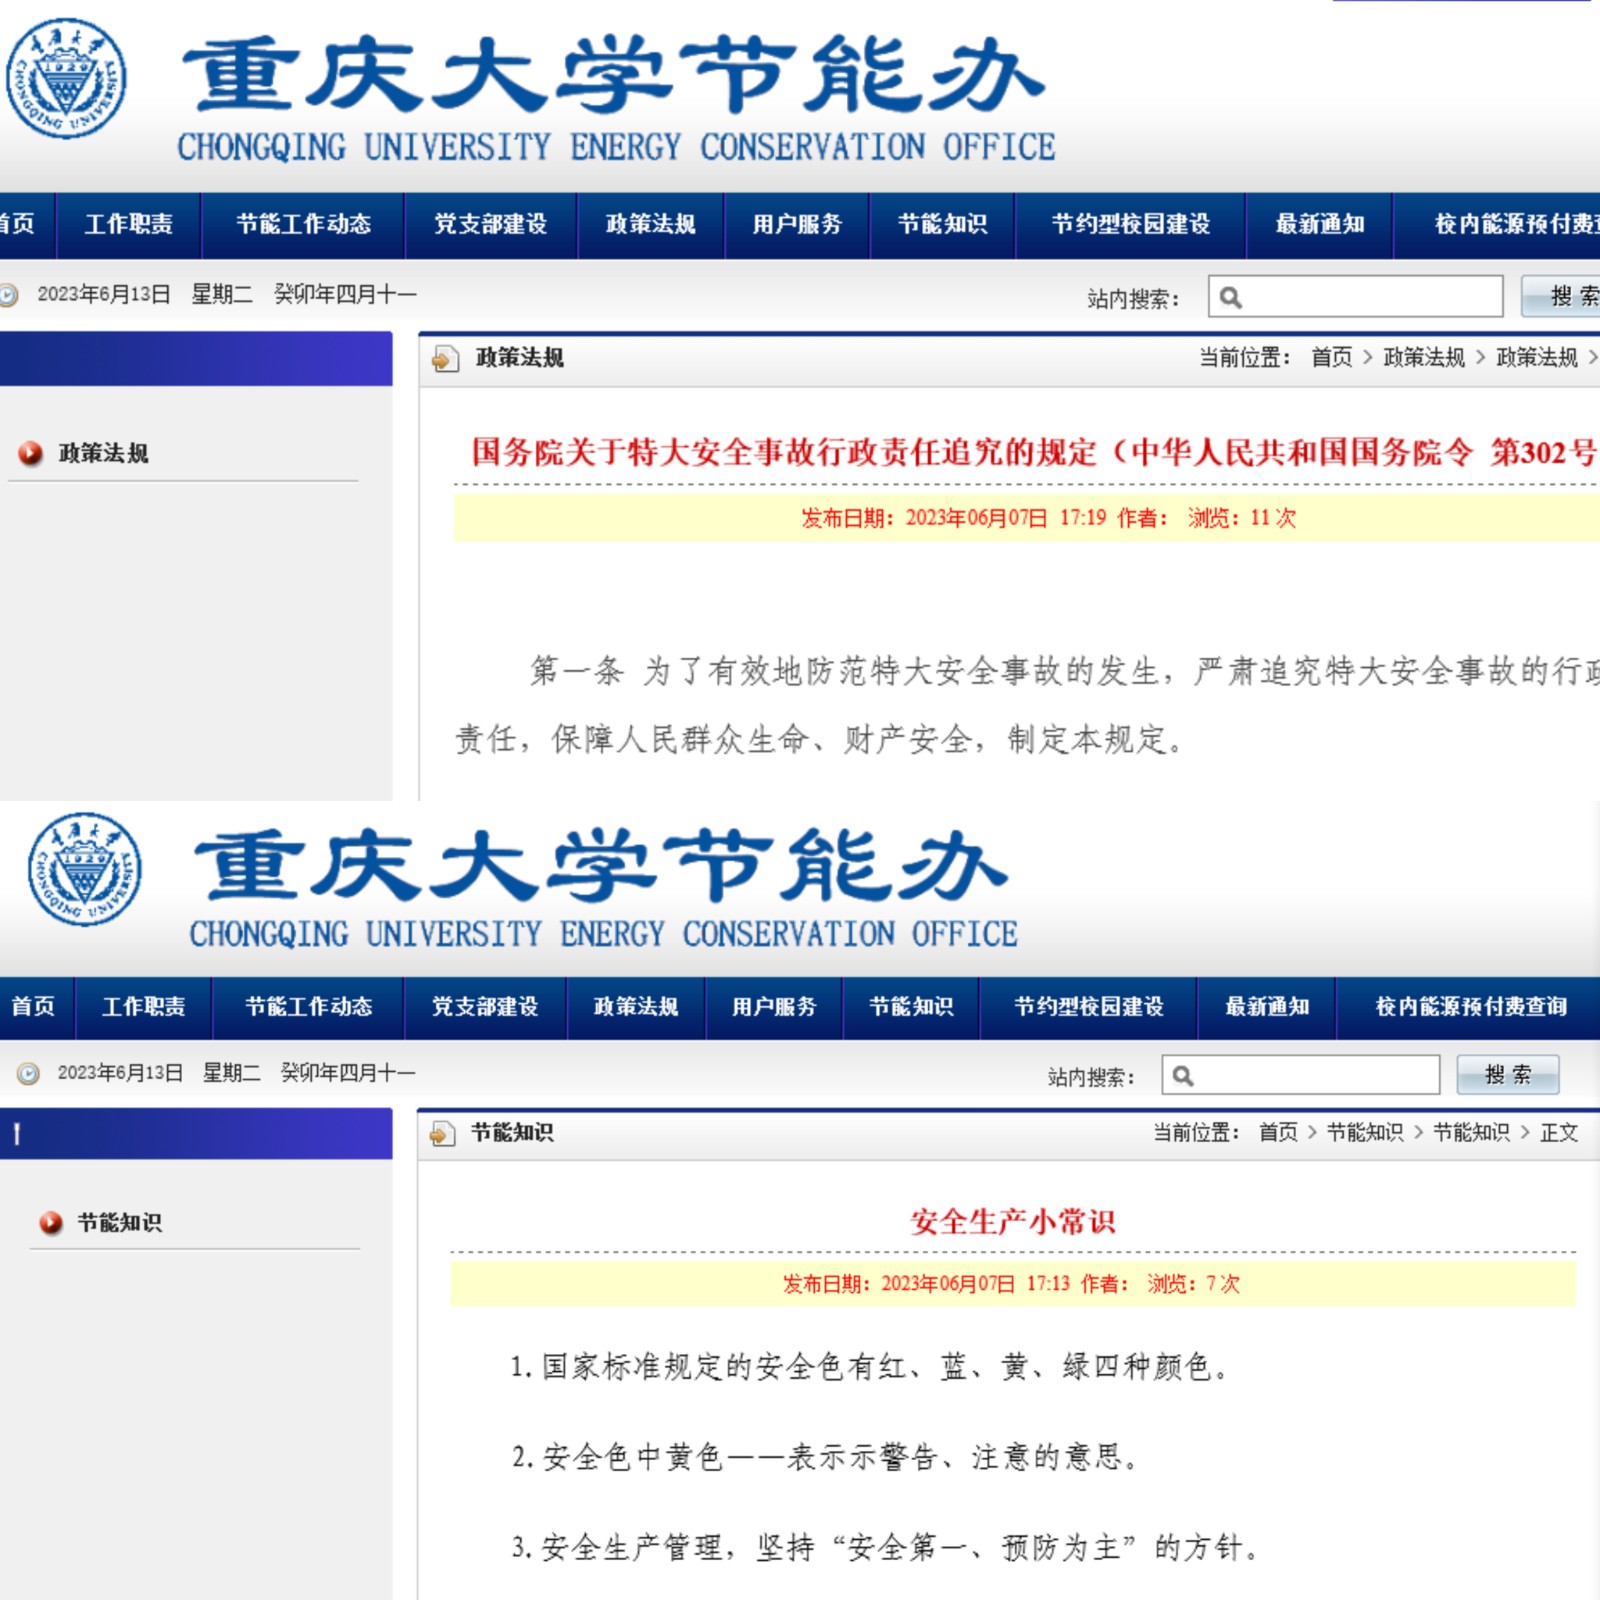Open sidebar 政策法规 link in upper page
The height and width of the screenshot is (1600, 1600).
click(x=104, y=453)
